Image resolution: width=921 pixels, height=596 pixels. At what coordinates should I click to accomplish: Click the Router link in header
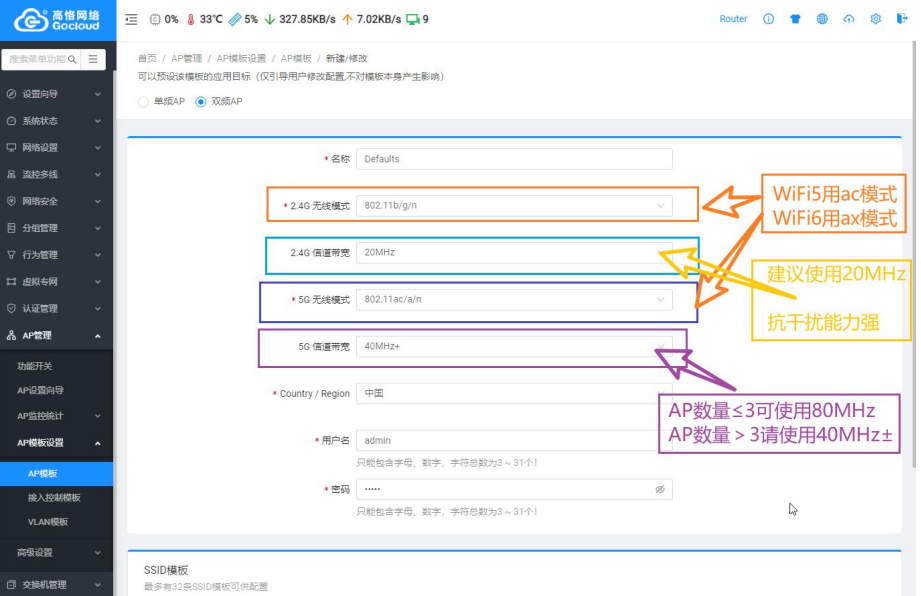click(x=733, y=19)
